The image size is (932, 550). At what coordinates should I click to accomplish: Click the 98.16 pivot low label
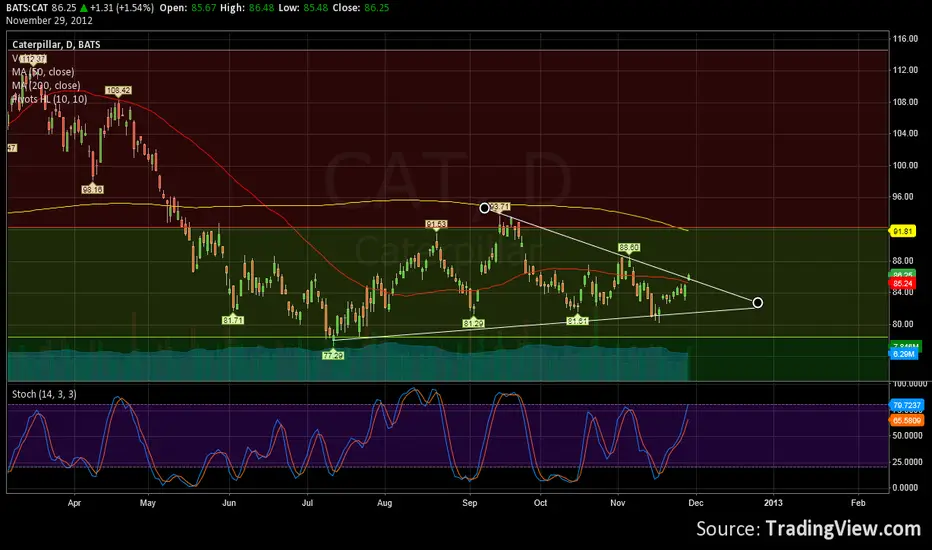(x=93, y=190)
